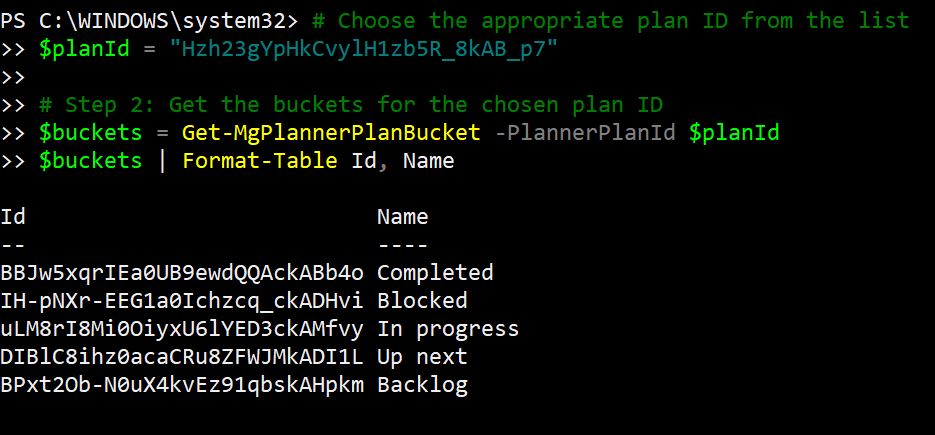Image resolution: width=935 pixels, height=435 pixels.
Task: Click the bucket ID starting with BPxt2Ob
Action: [184, 384]
